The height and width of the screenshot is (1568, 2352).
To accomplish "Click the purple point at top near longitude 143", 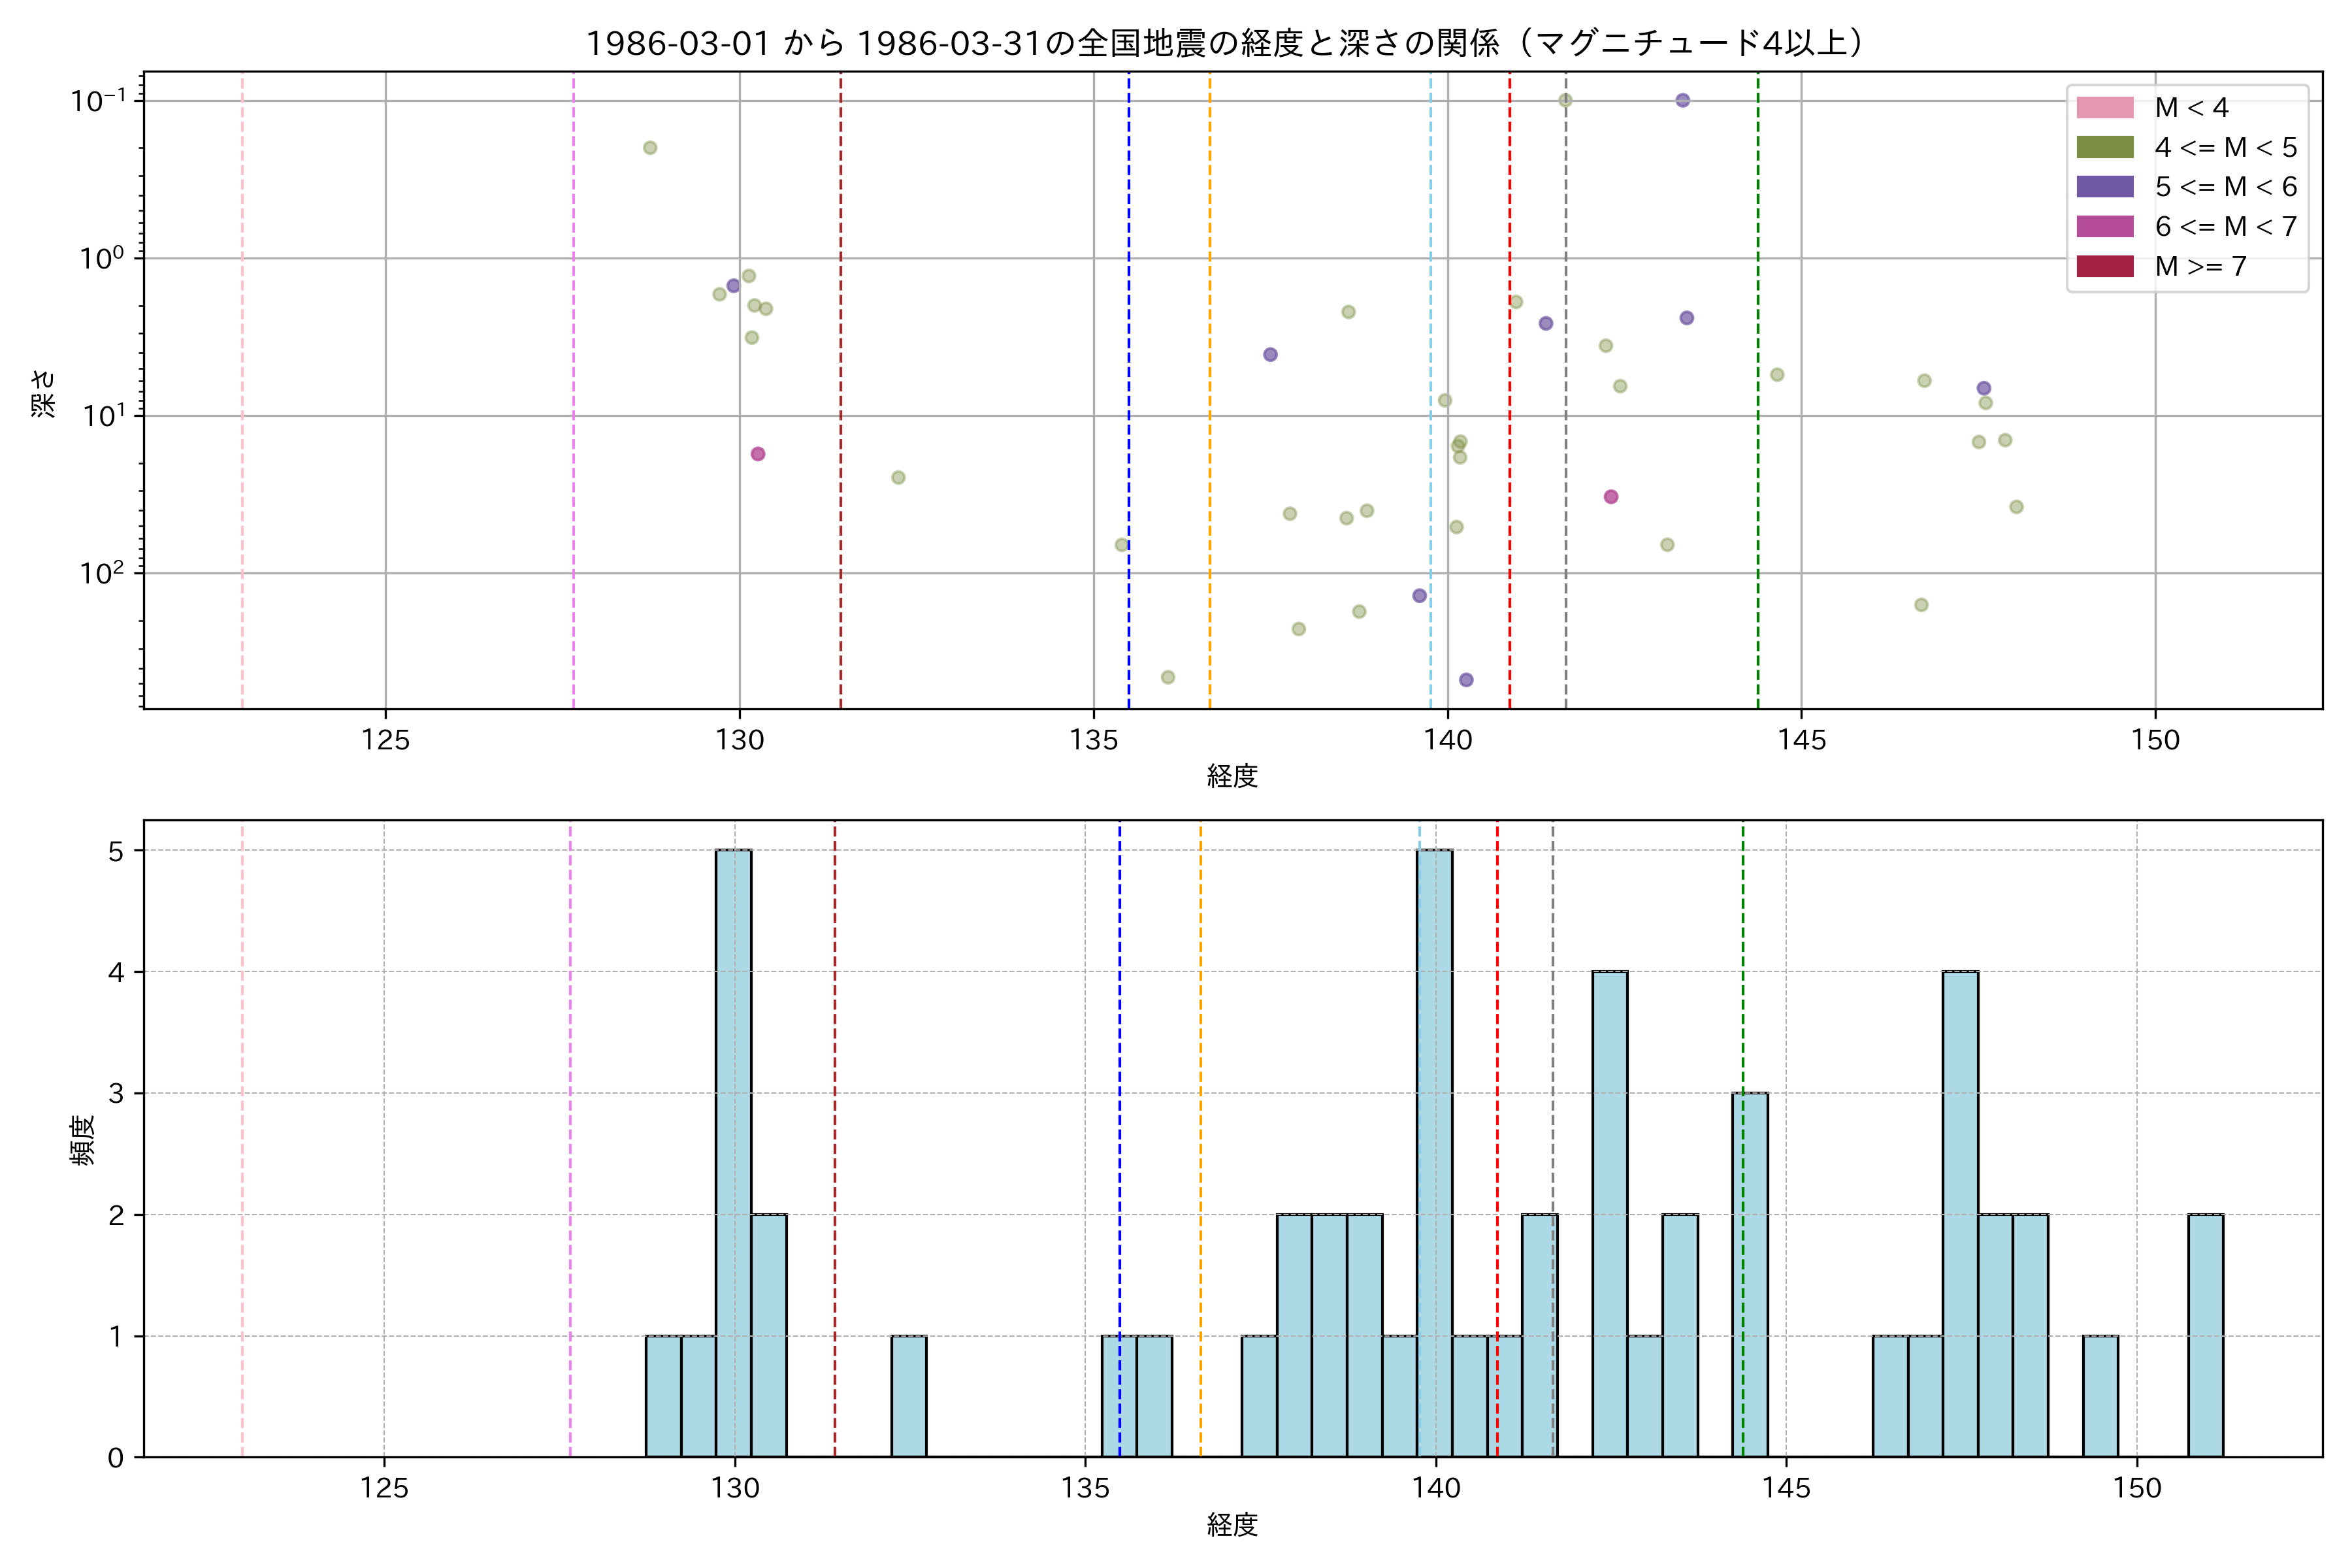I will (x=1683, y=100).
